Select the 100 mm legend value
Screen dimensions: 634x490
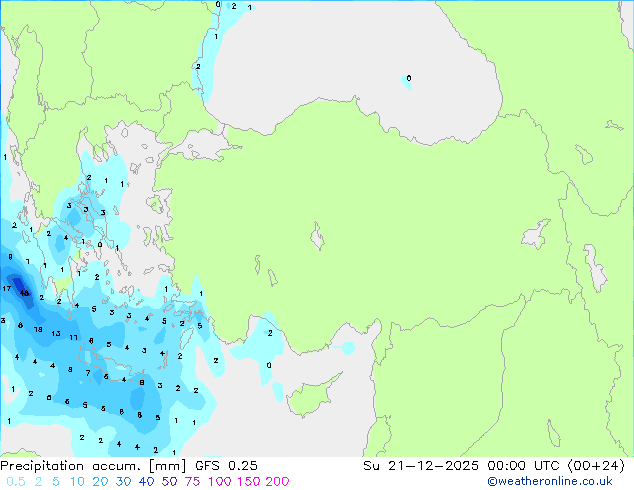(220, 482)
